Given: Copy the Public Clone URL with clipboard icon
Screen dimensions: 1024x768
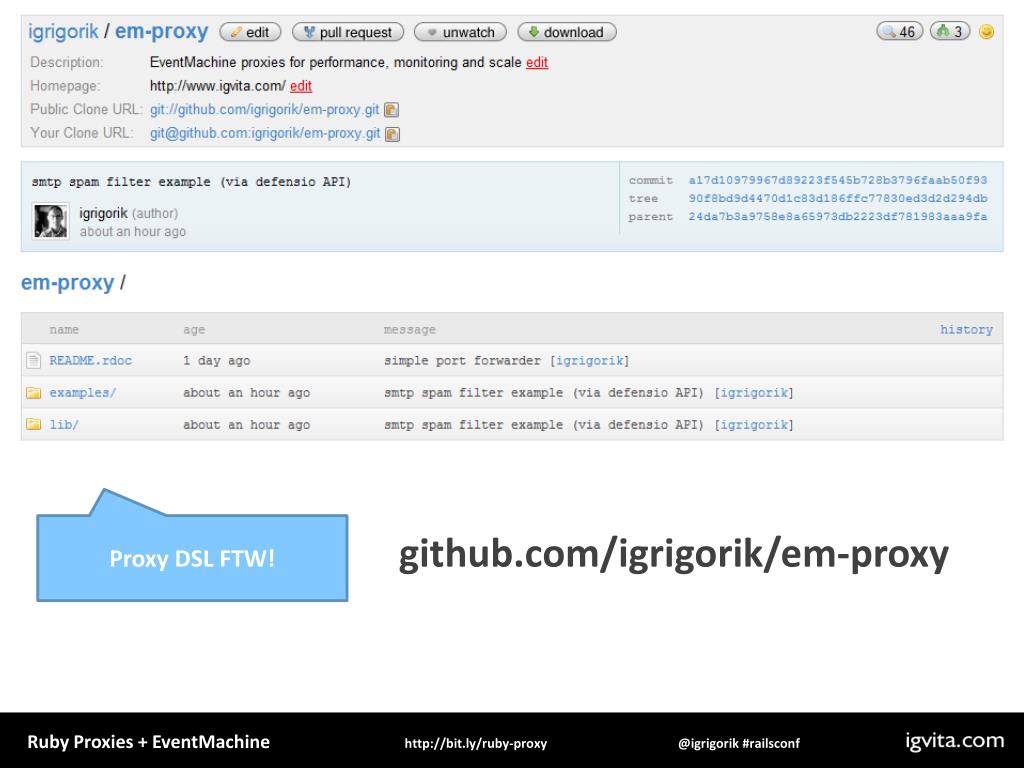Looking at the screenshot, I should [391, 110].
